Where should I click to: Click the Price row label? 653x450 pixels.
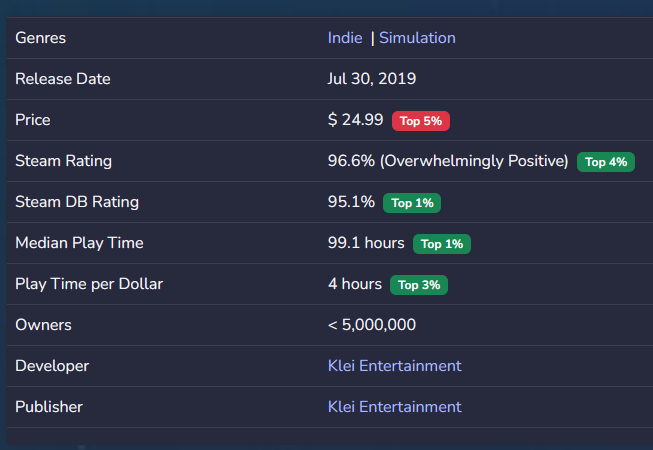pyautogui.click(x=32, y=120)
